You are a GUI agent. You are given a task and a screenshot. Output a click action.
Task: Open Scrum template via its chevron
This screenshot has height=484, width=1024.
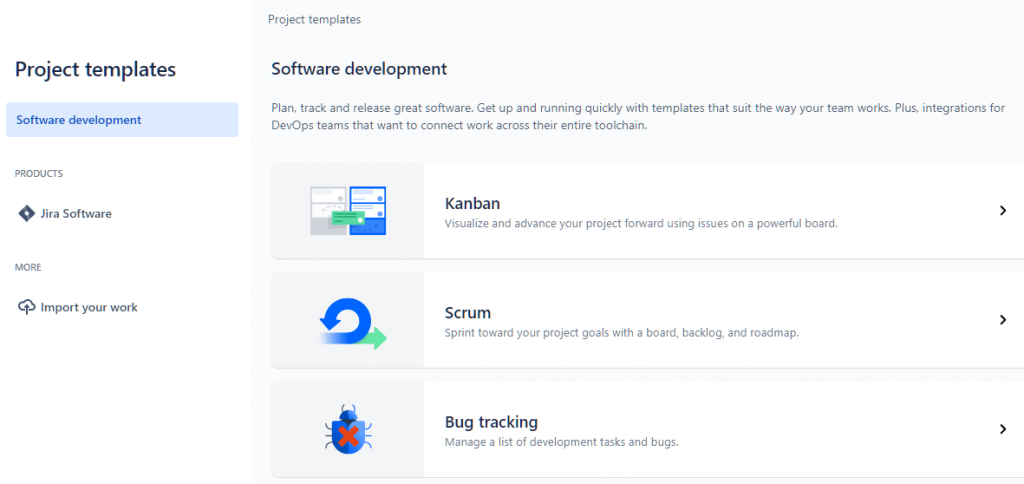point(1003,320)
